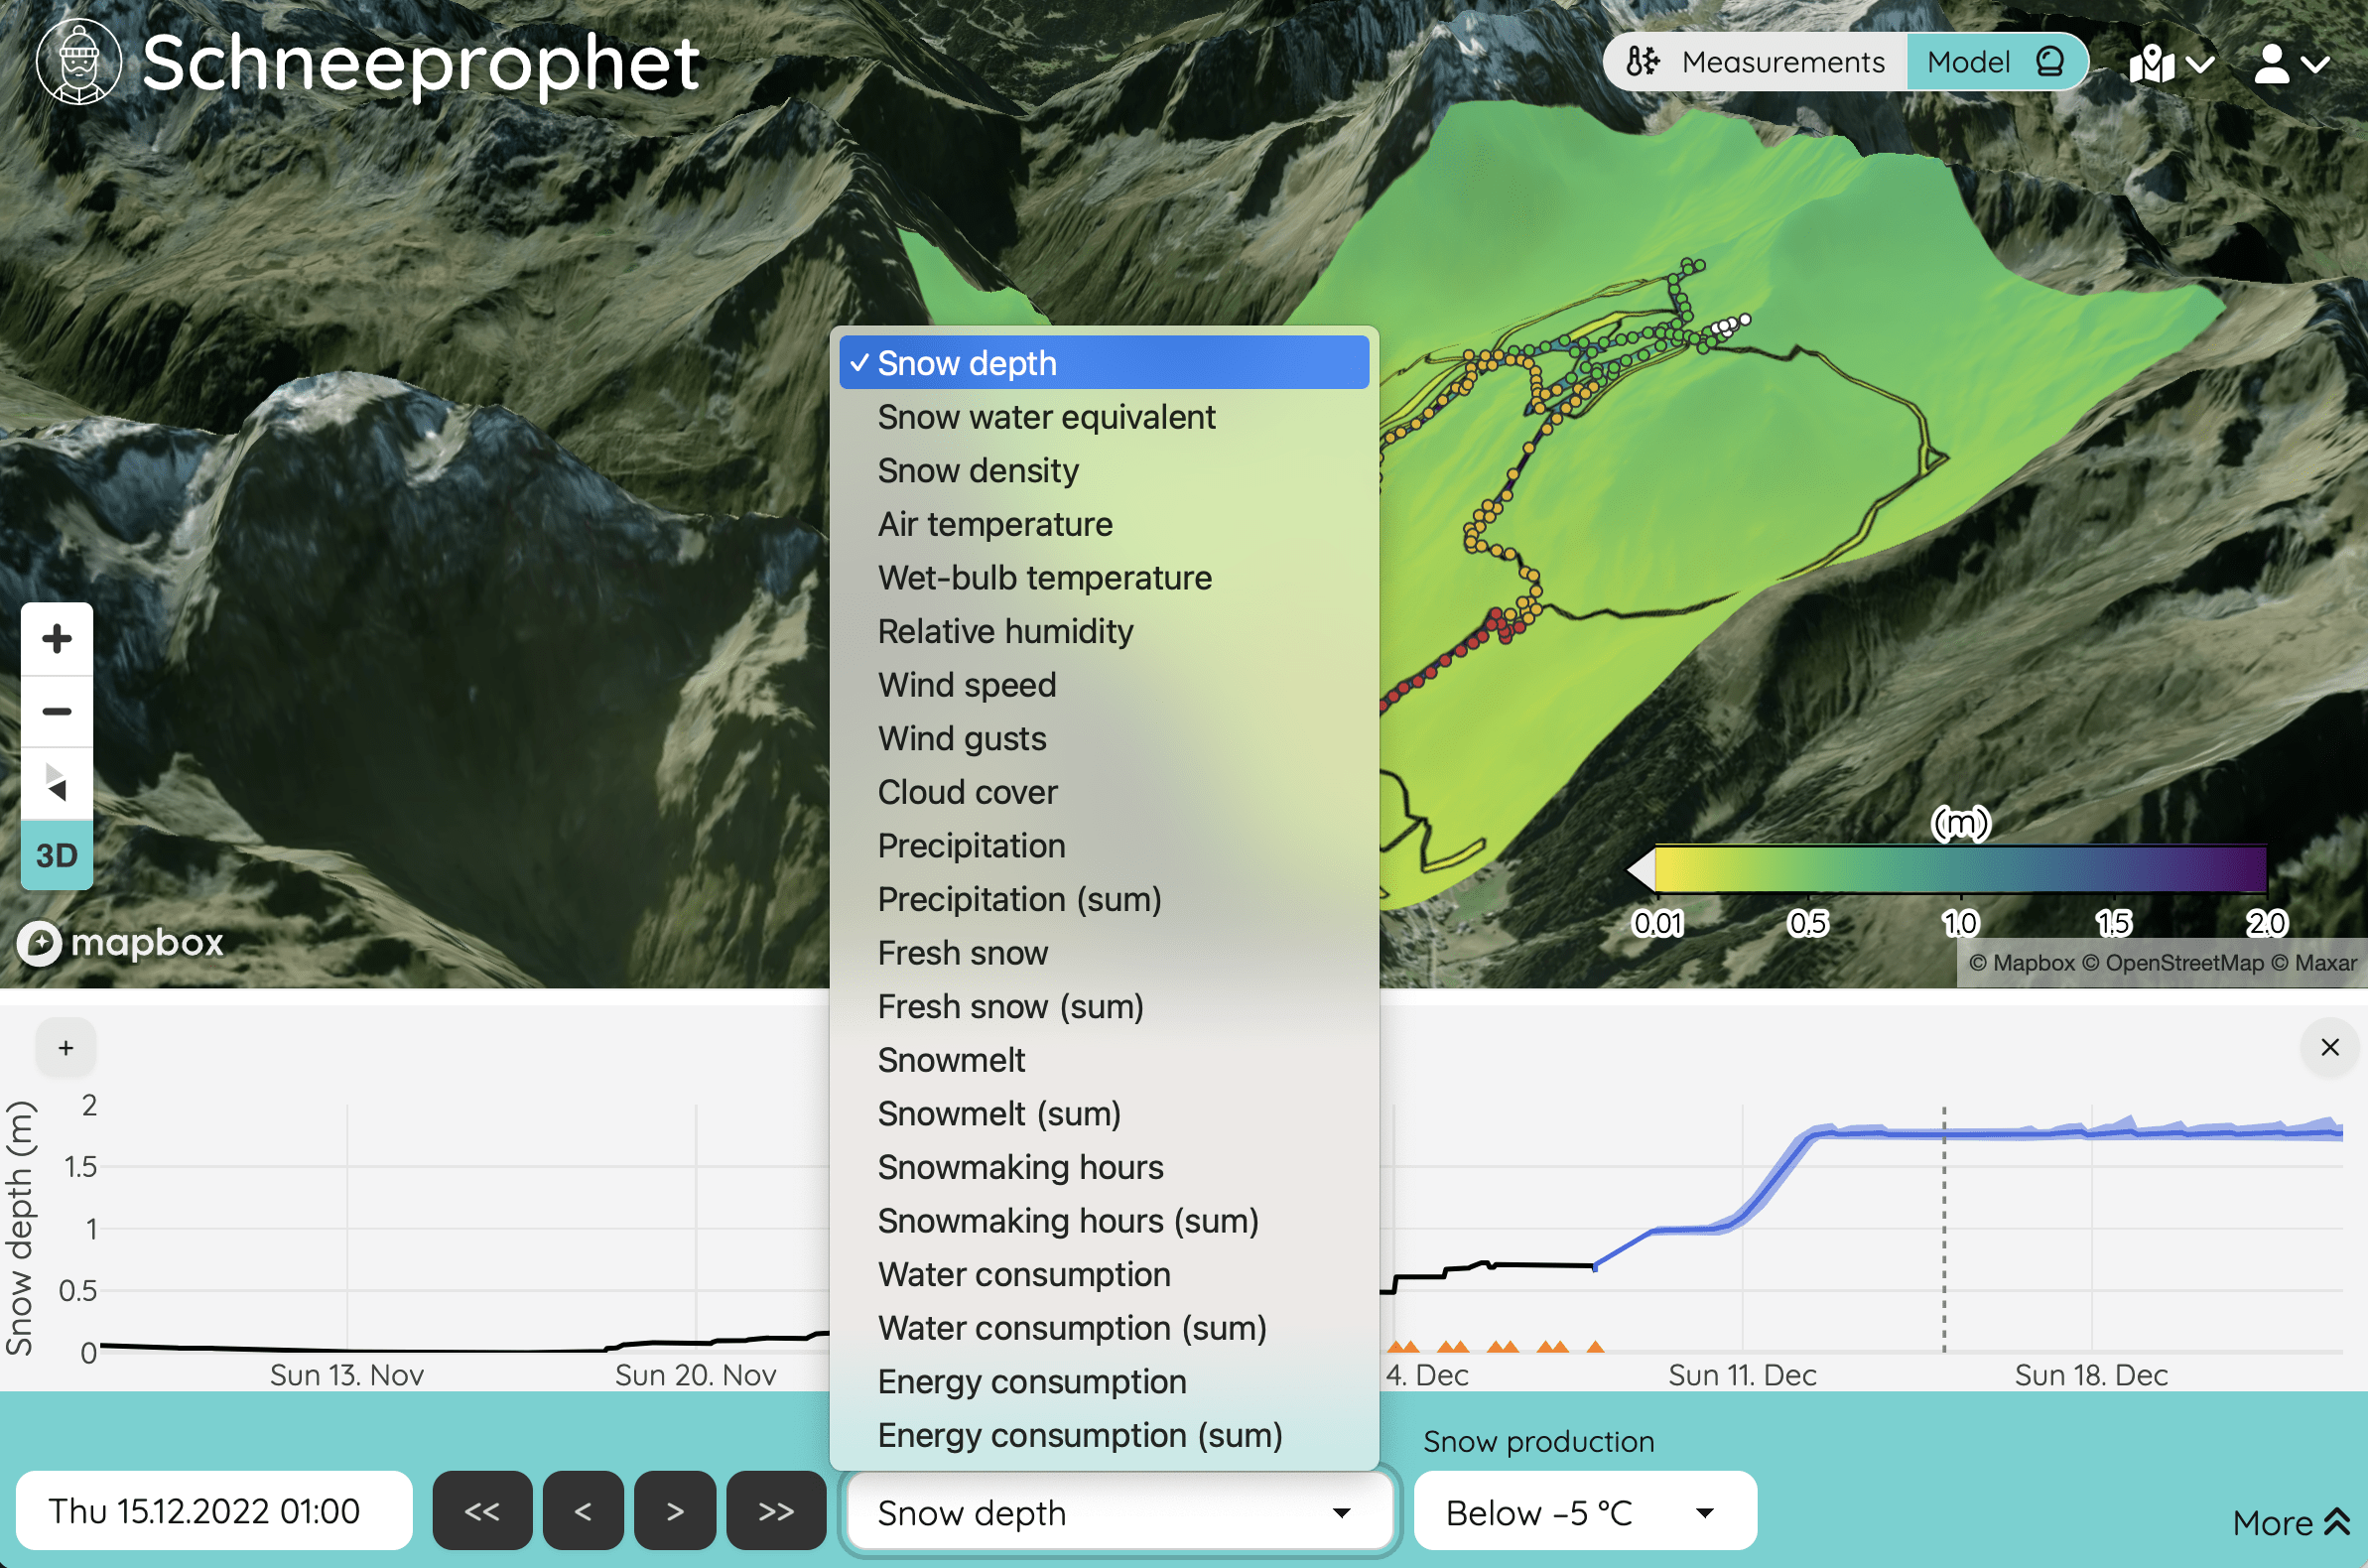Click the color scale lower-bound arrow
The width and height of the screenshot is (2368, 1568).
tap(1641, 869)
